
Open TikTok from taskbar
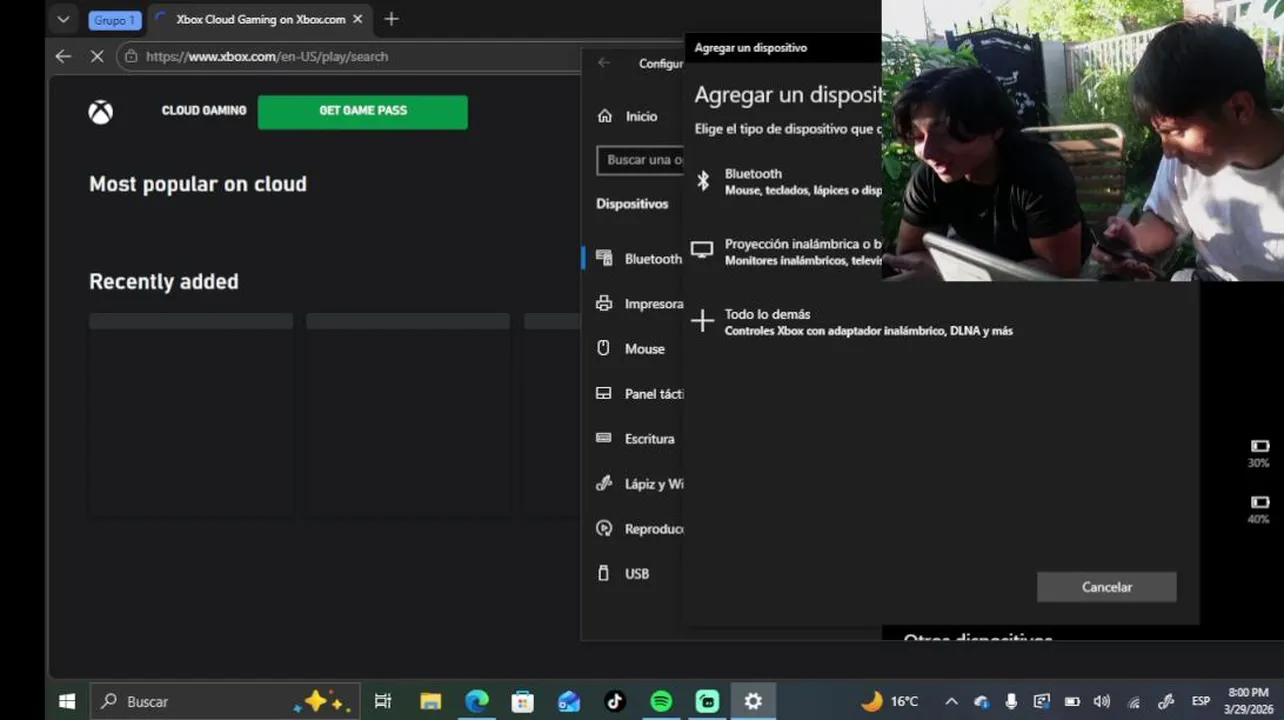pos(615,701)
